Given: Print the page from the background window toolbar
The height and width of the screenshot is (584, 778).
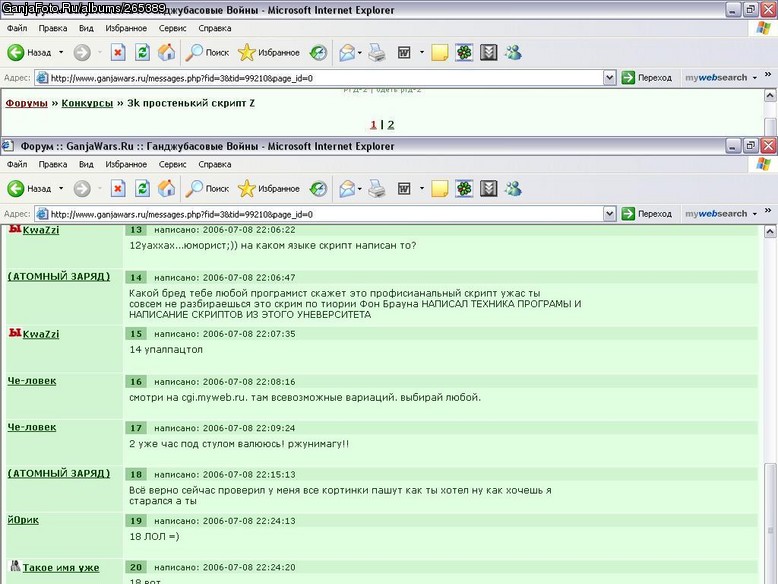Looking at the screenshot, I should click(377, 52).
